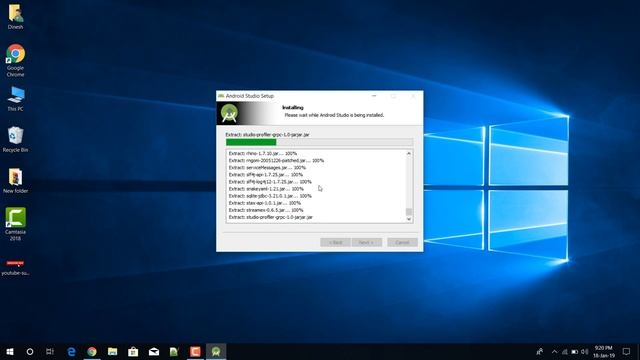The height and width of the screenshot is (360, 640).
Task: Click the log list scroll-down arrow
Action: click(x=409, y=219)
